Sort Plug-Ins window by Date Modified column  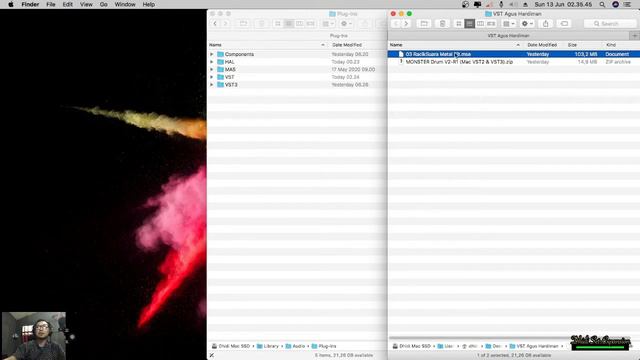coord(347,45)
